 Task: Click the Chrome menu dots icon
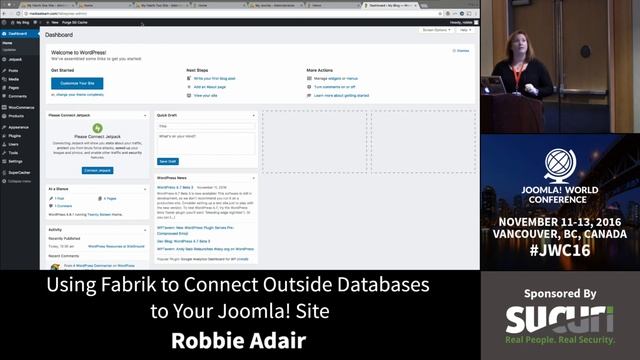click(x=476, y=13)
